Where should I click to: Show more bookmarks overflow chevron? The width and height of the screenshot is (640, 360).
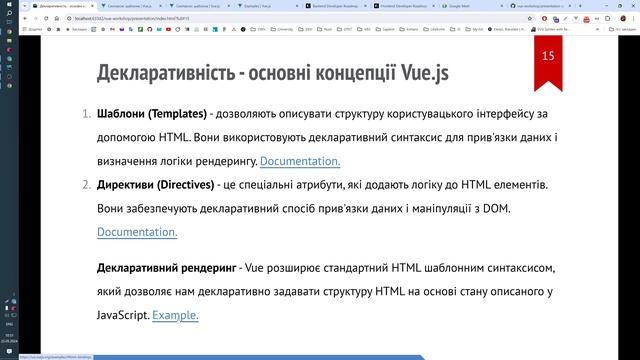click(x=597, y=29)
